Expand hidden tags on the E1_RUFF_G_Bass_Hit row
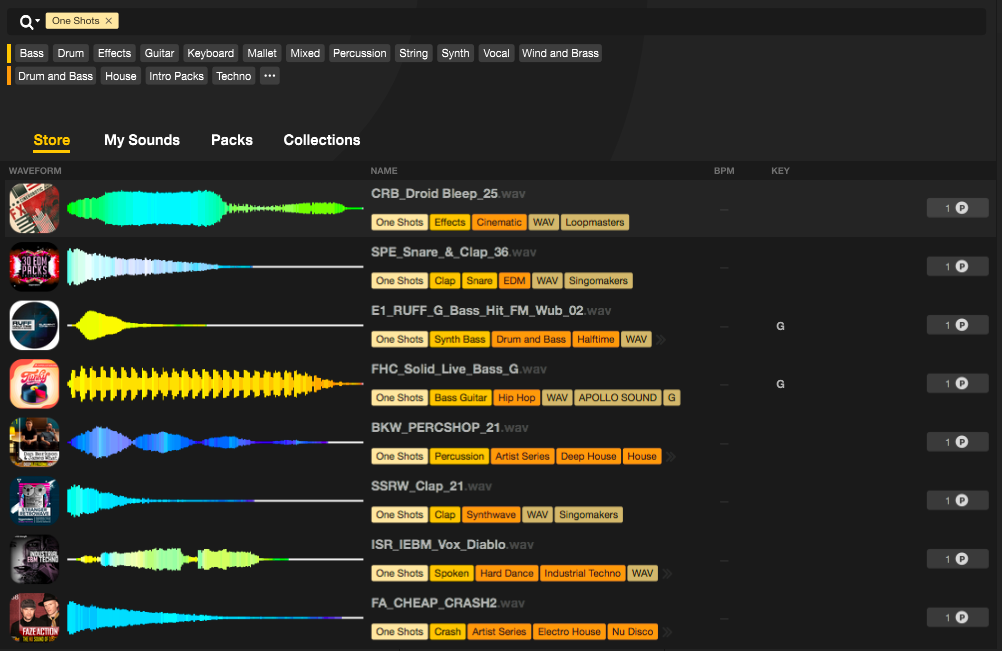The height and width of the screenshot is (651, 1002). pos(659,339)
